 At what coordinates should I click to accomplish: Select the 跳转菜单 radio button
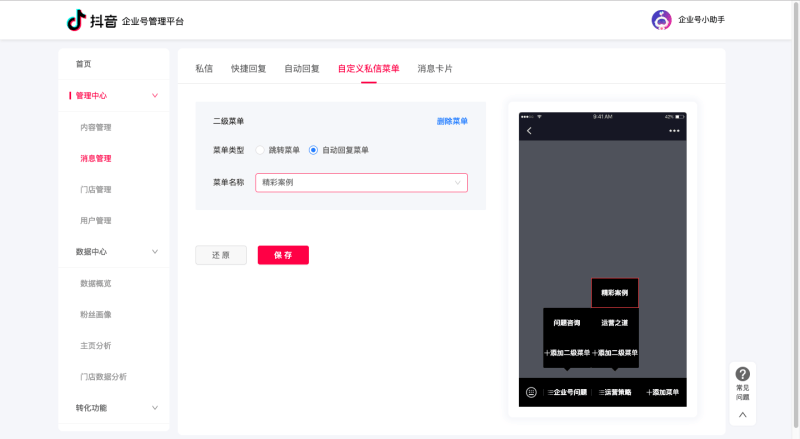260,150
